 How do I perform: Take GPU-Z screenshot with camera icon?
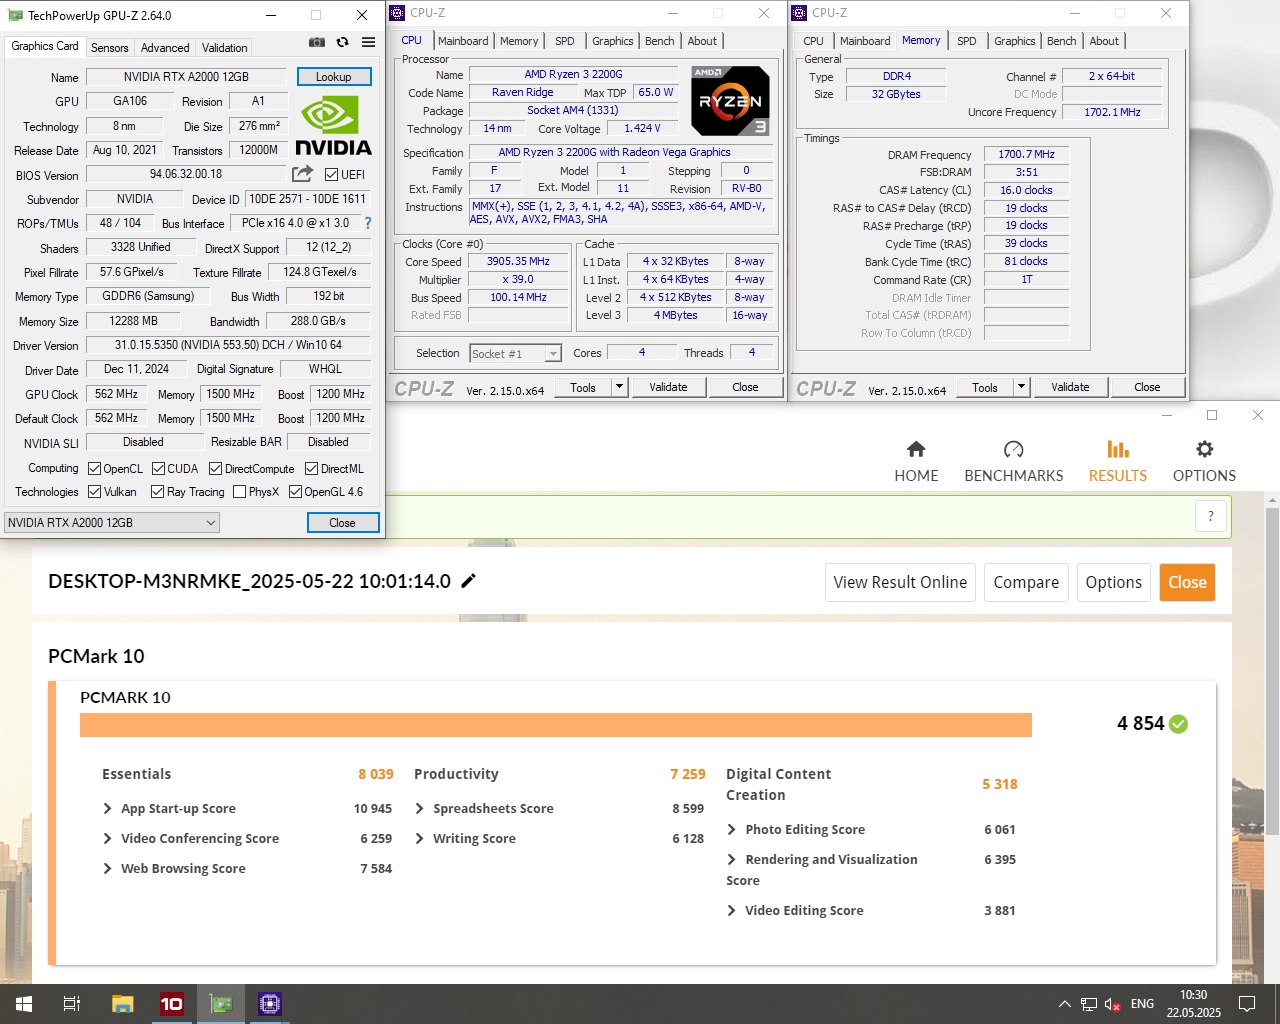point(317,43)
